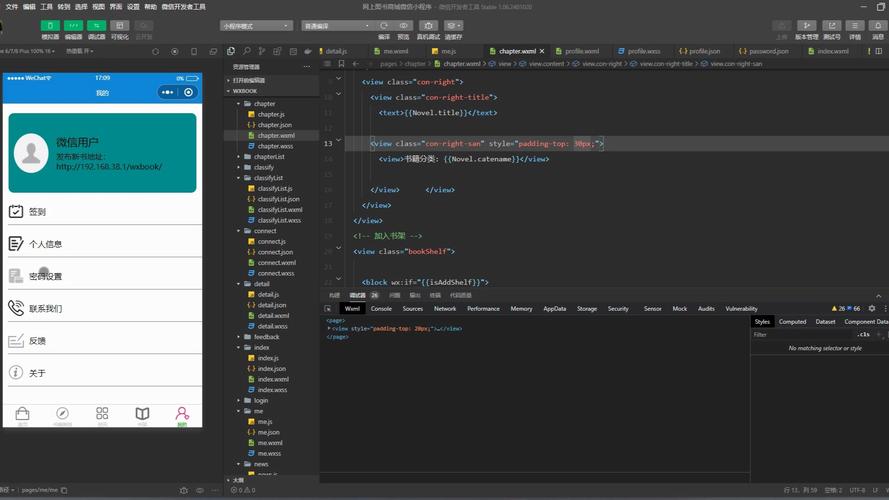This screenshot has width=889, height=500.
Task: Click the real device debugging icon (真机调试)
Action: [428, 26]
